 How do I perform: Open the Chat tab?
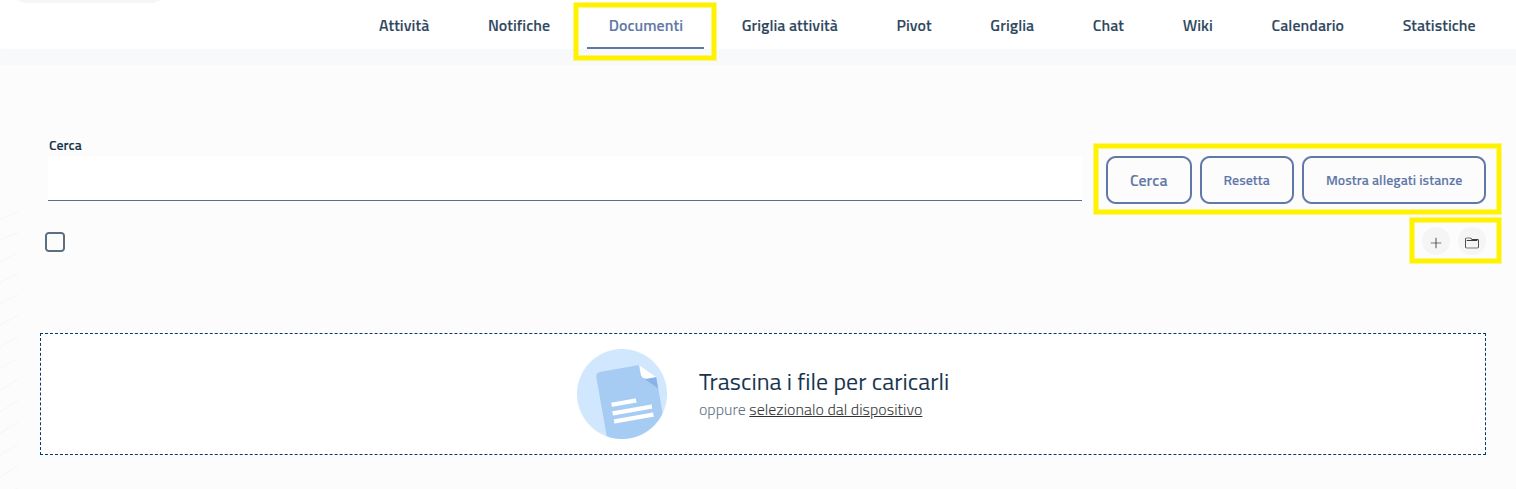pos(1108,26)
